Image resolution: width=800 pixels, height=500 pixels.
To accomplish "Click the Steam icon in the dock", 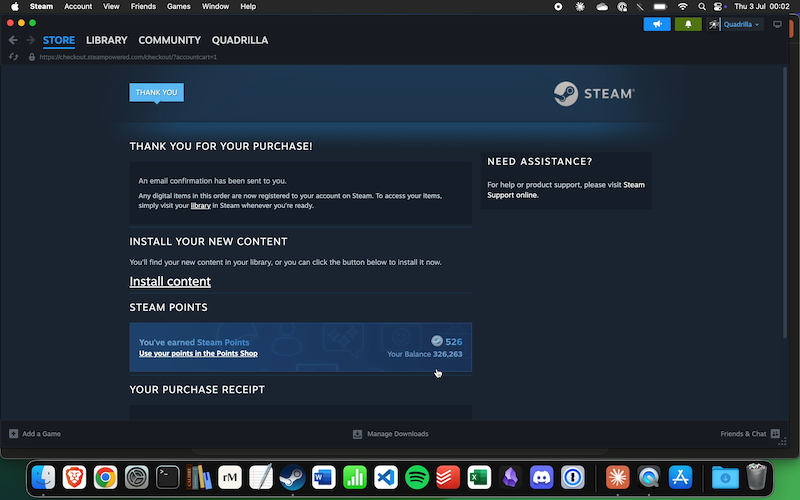I will click(292, 478).
